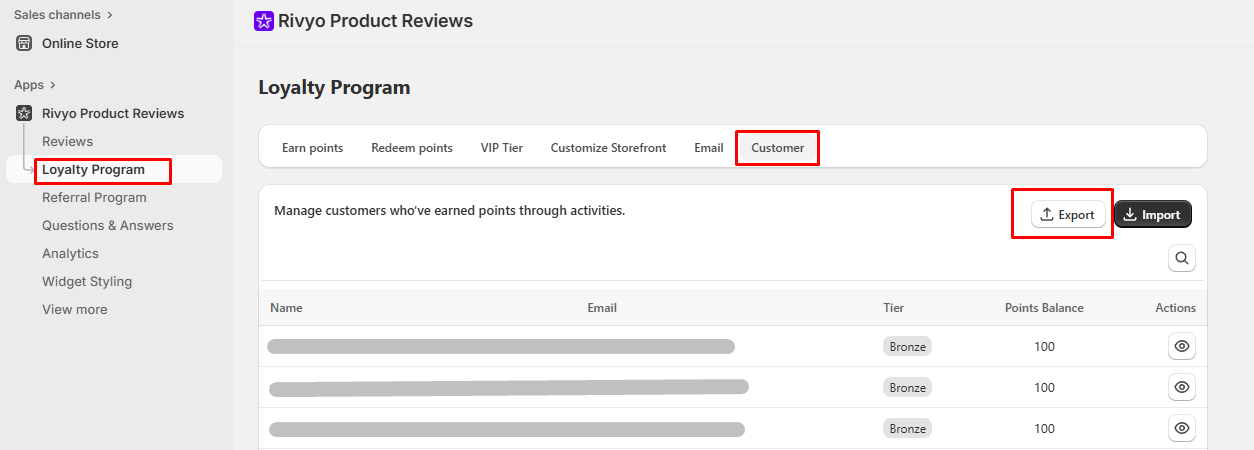Switch to the Earn points tab
The height and width of the screenshot is (450, 1254).
click(x=312, y=148)
